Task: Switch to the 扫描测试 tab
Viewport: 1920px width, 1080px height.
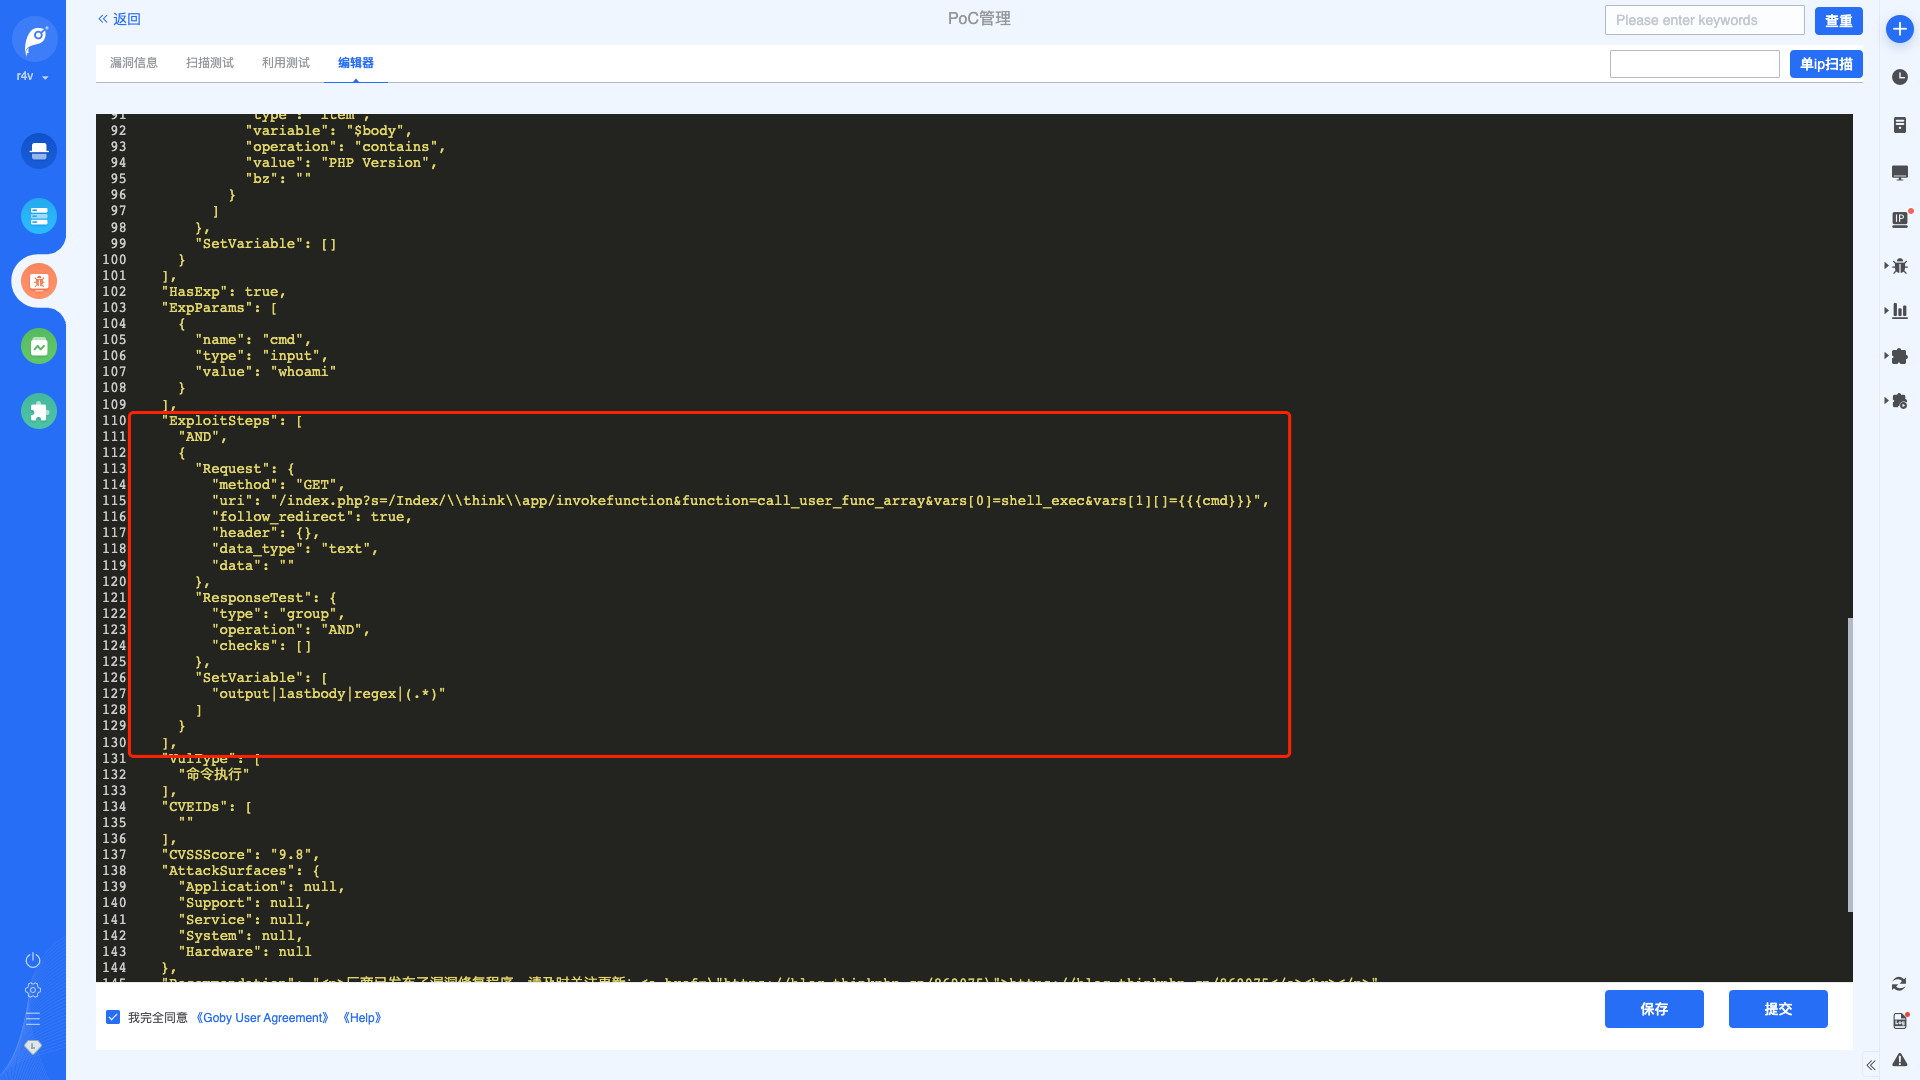Action: coord(210,63)
